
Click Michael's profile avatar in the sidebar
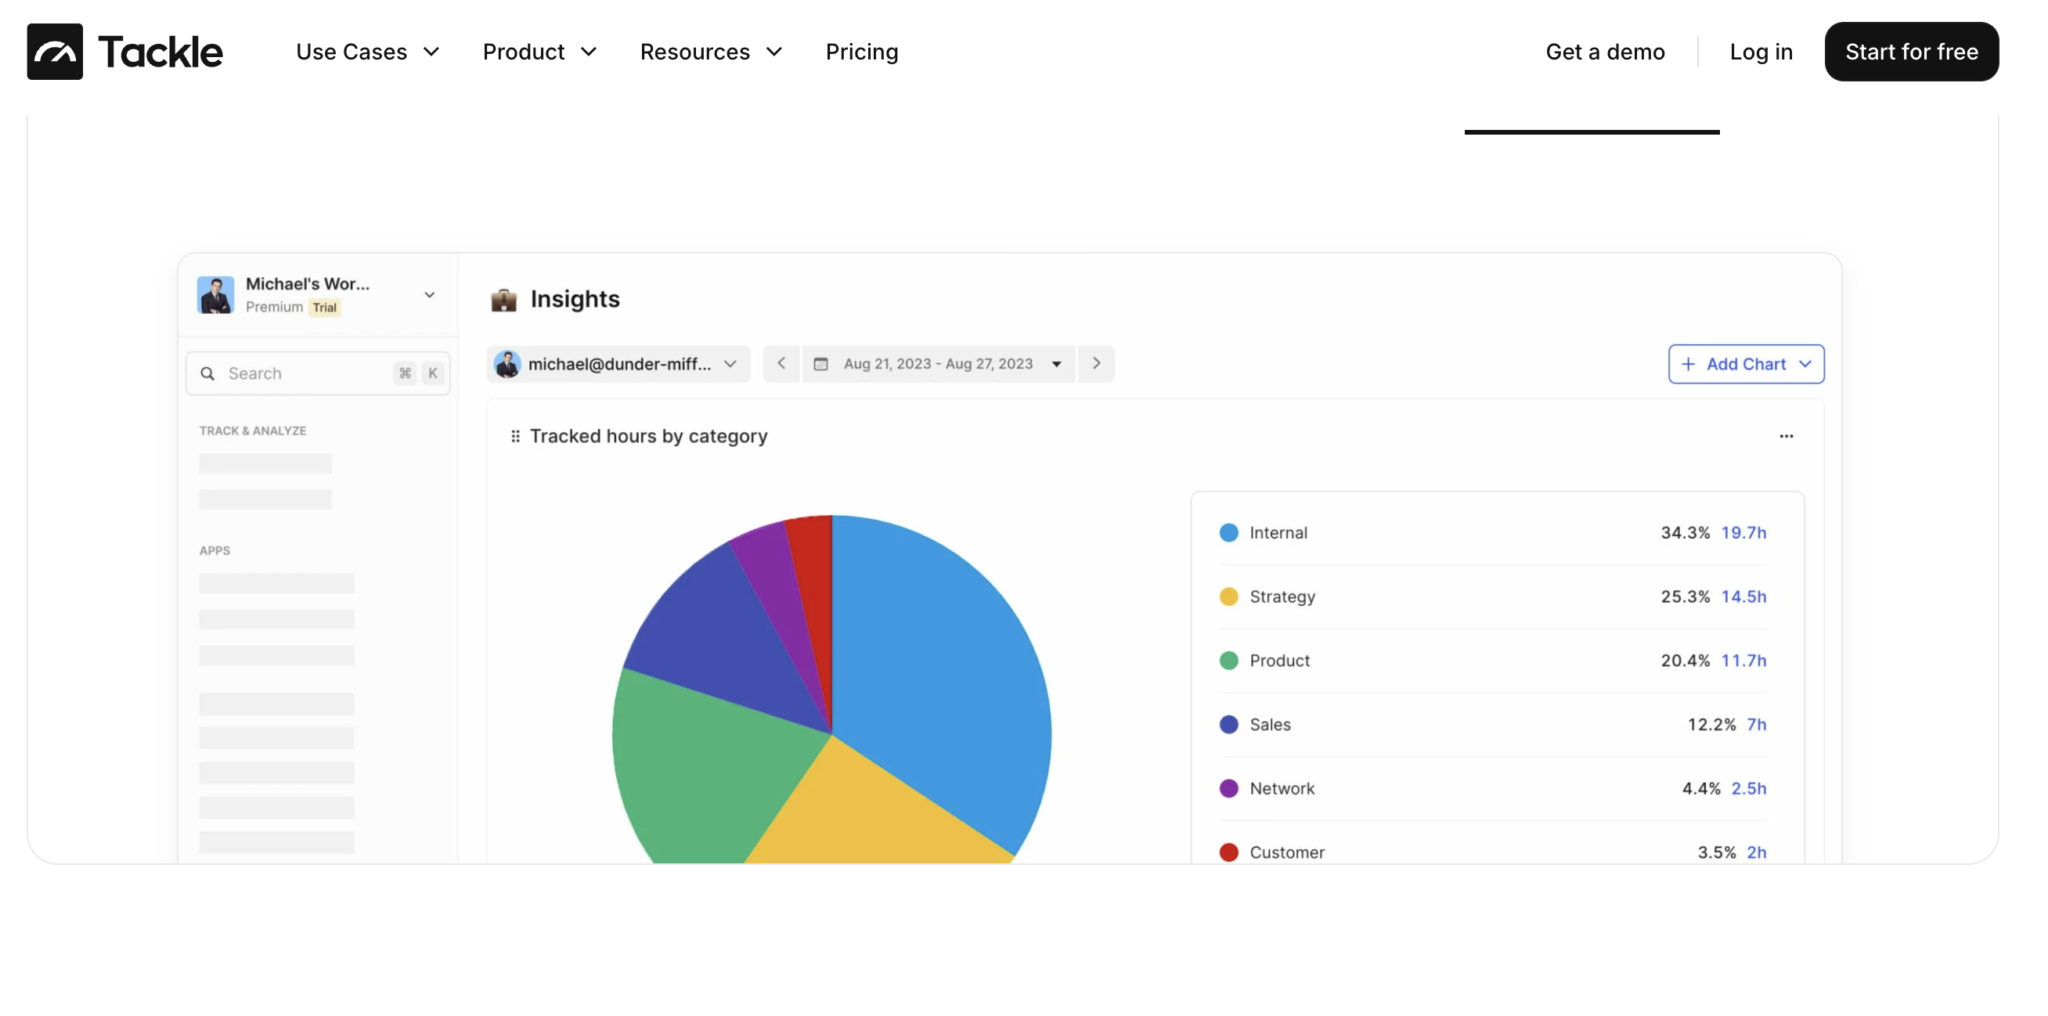tap(216, 294)
